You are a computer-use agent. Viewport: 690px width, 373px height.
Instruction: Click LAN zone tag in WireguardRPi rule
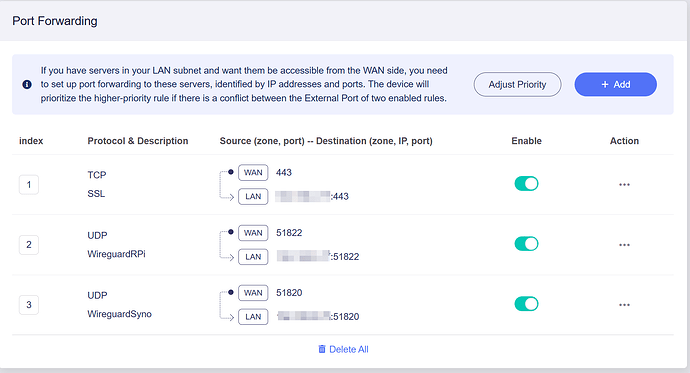click(x=253, y=256)
